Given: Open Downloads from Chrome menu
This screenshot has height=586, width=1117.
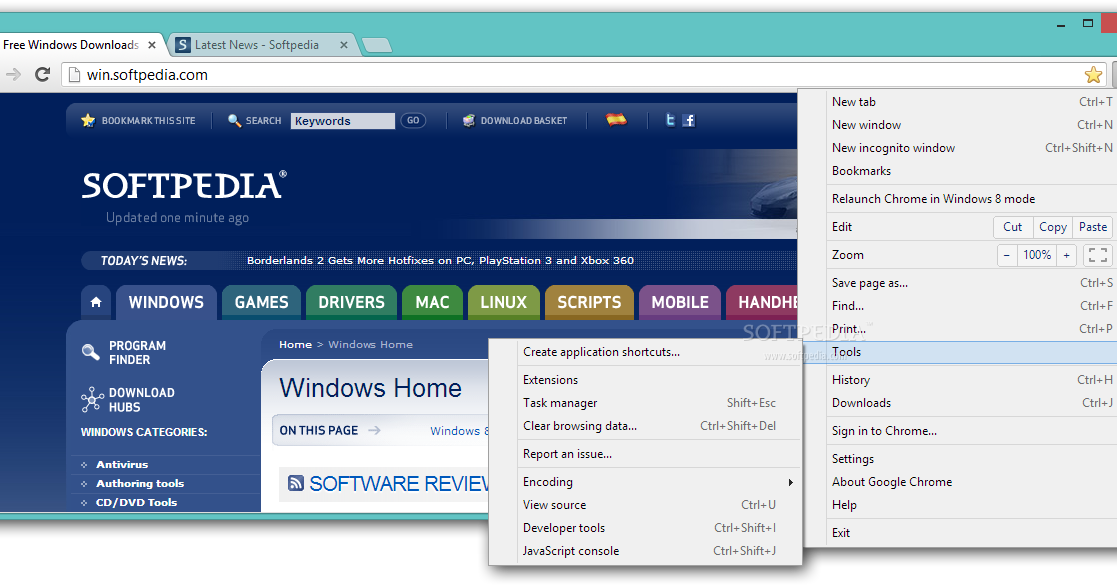Looking at the screenshot, I should point(960,403).
